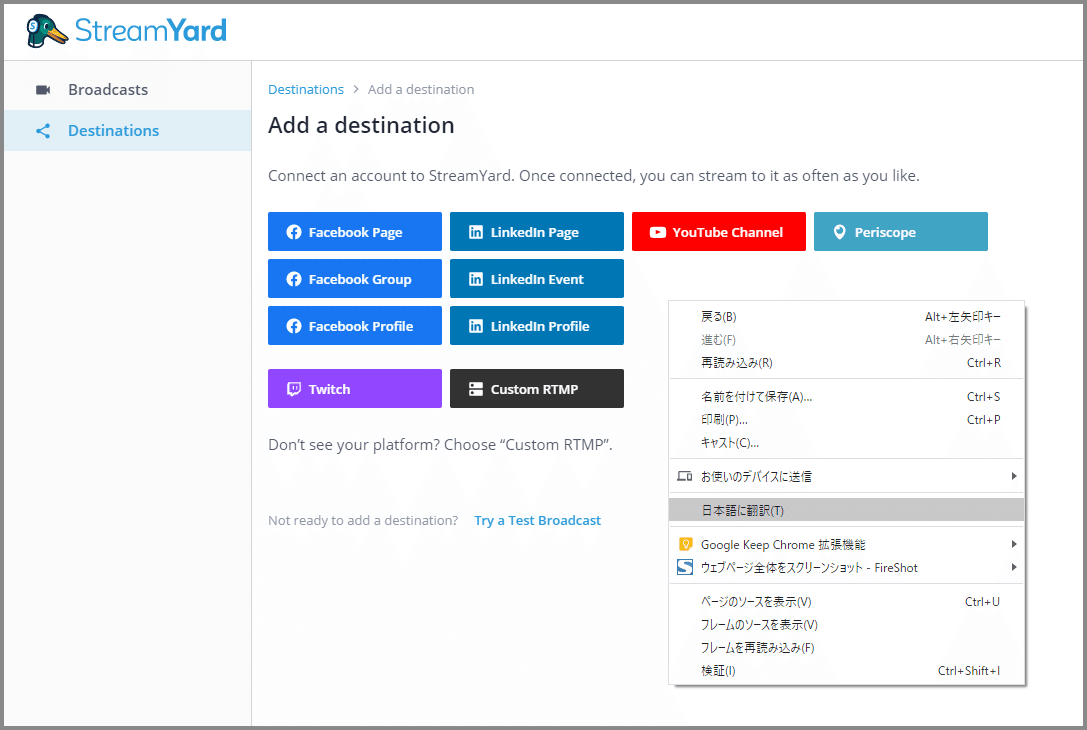This screenshot has height=730, width=1087.
Task: Click the Periscope pin icon
Action: pyautogui.click(x=839, y=232)
